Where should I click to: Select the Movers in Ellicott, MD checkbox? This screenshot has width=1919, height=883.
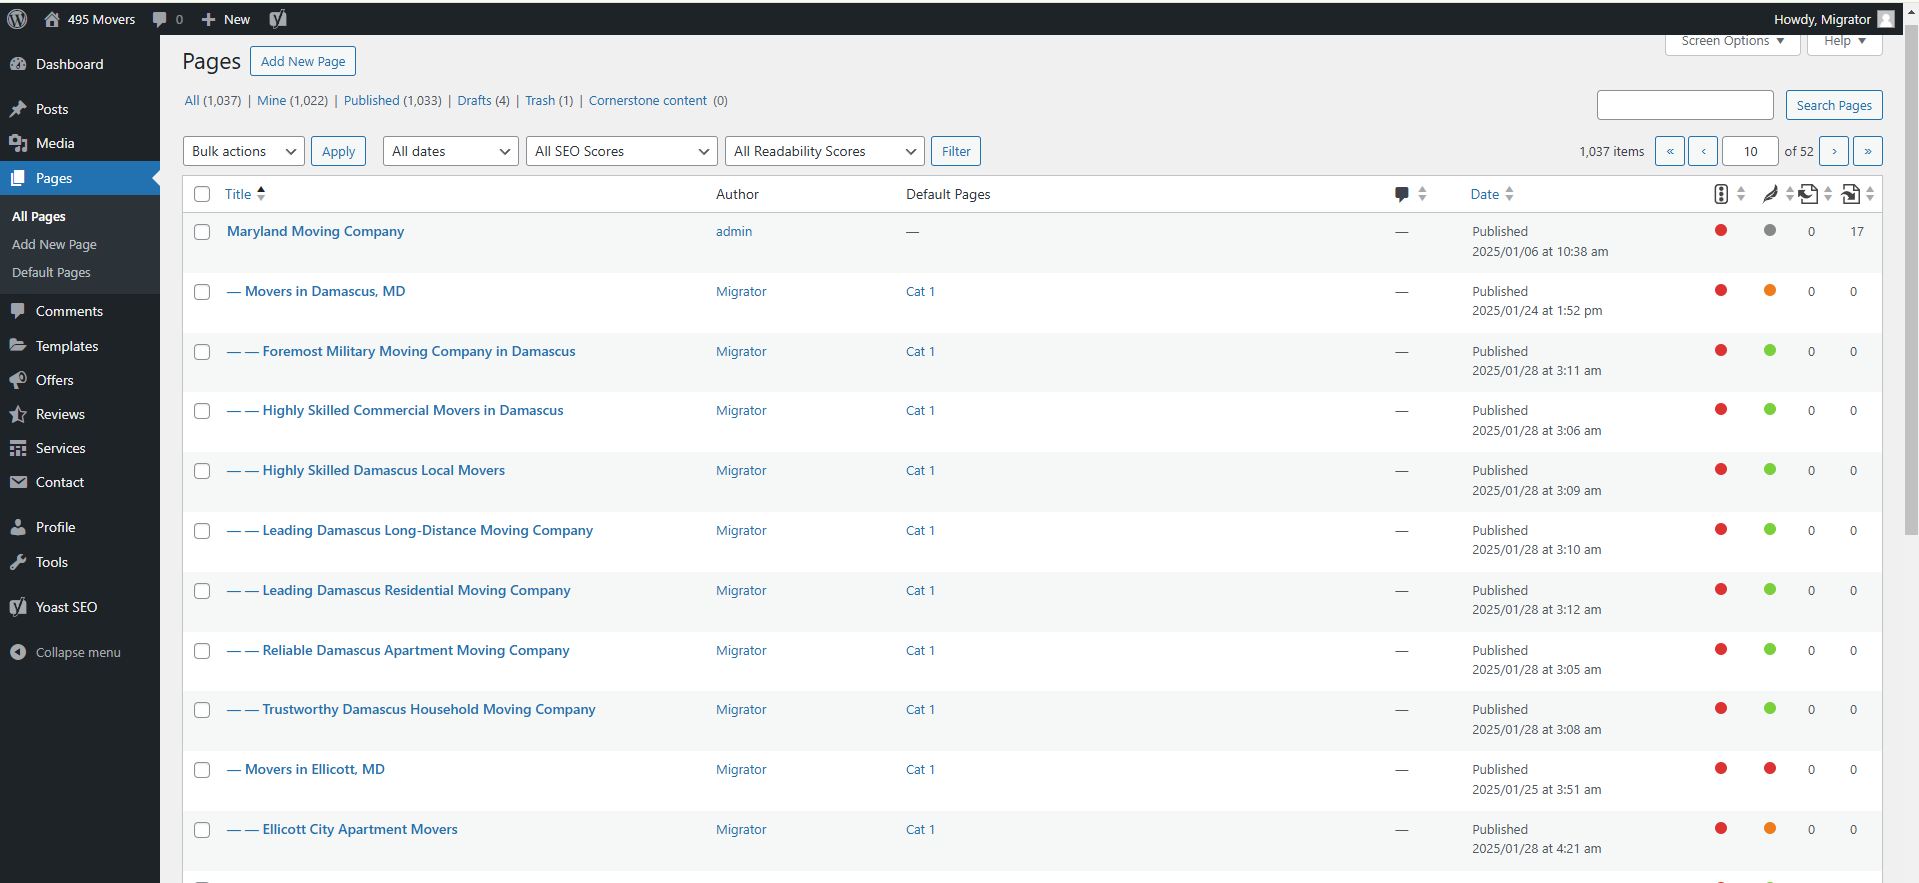pyautogui.click(x=202, y=770)
